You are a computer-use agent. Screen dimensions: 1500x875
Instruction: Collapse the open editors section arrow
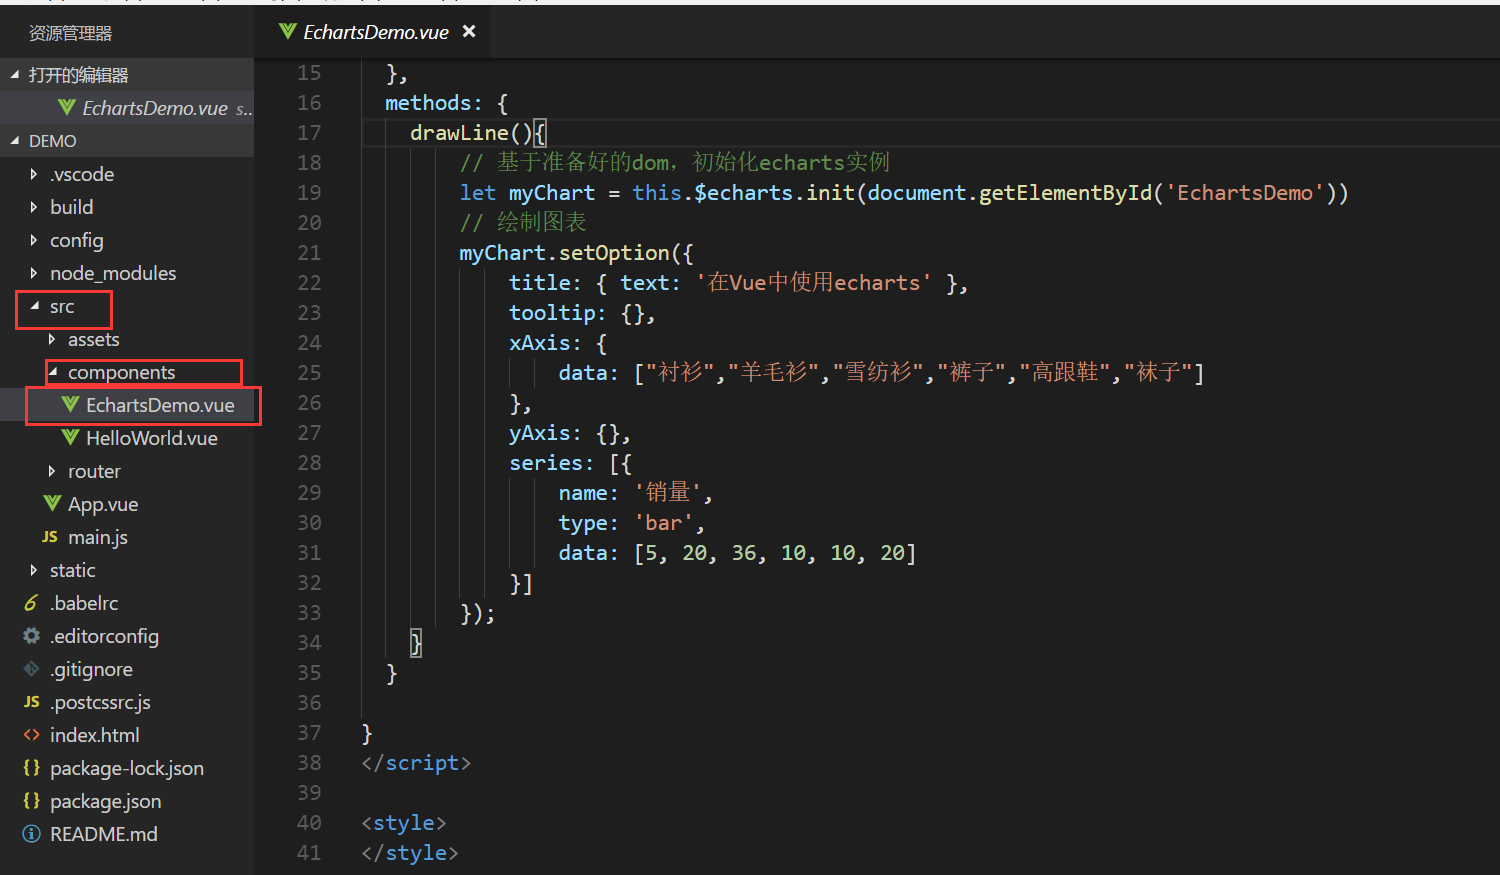click(15, 75)
